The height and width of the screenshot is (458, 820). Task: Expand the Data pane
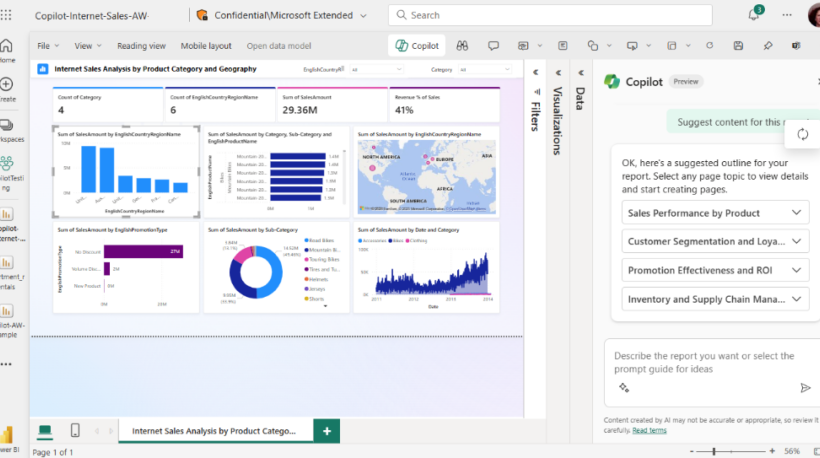581,73
